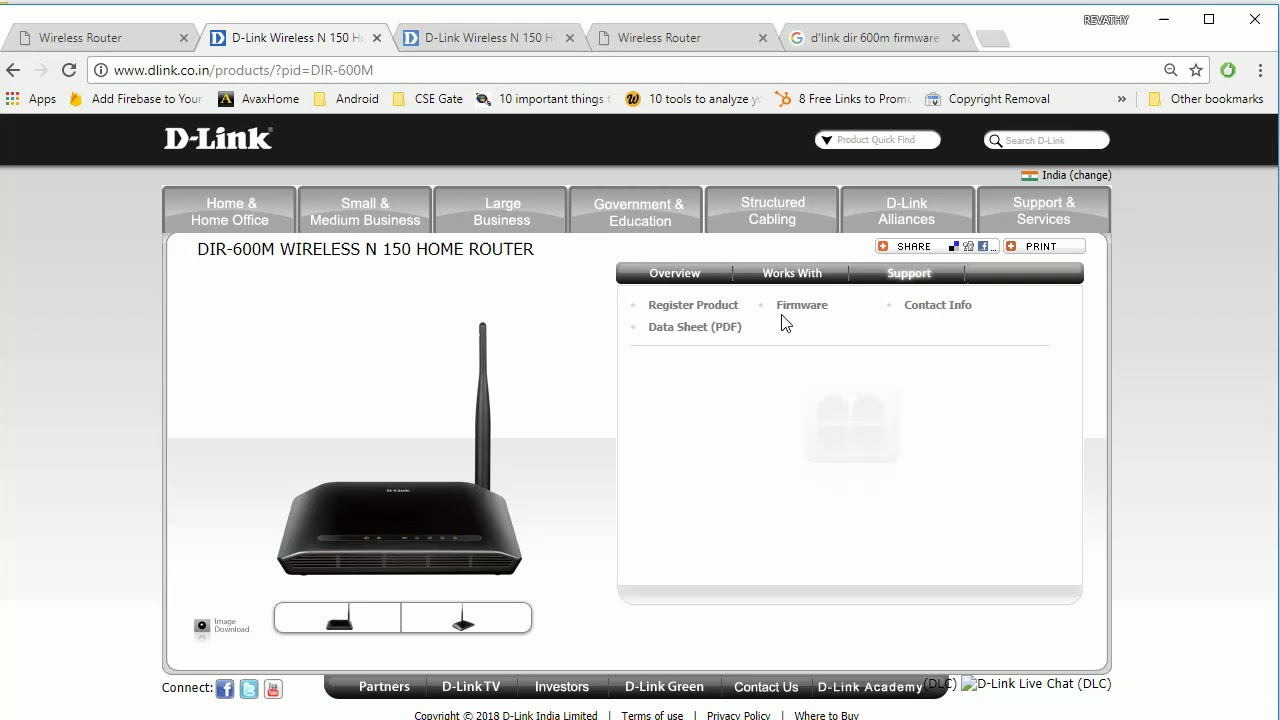Select the Overview product tab
Image resolution: width=1280 pixels, height=720 pixels.
(674, 273)
